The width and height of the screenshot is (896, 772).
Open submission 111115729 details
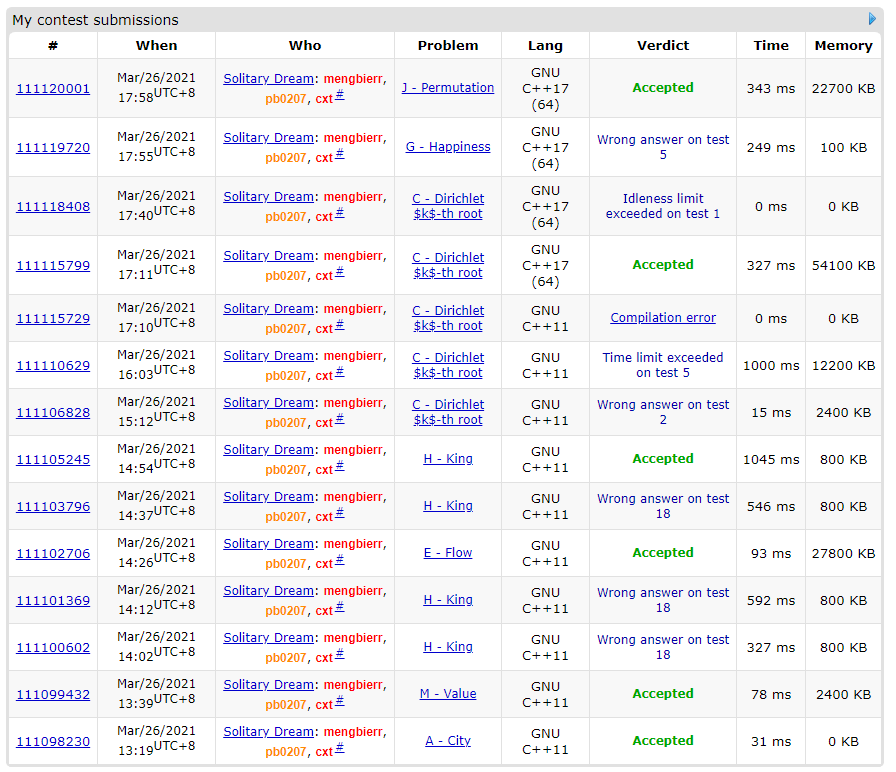coord(53,318)
